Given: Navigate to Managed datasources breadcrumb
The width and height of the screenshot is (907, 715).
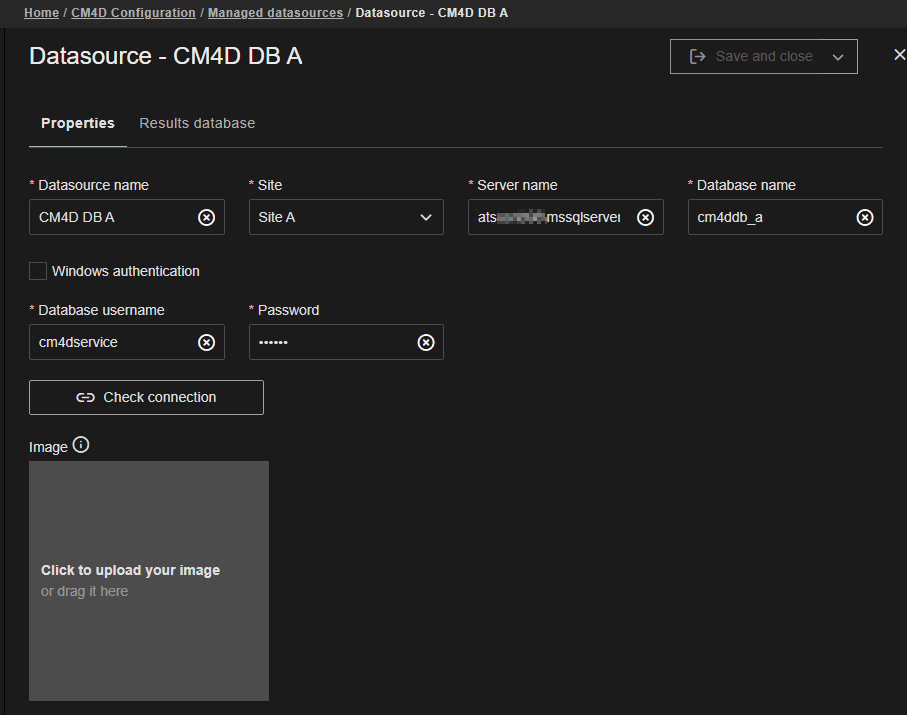Looking at the screenshot, I should [275, 13].
